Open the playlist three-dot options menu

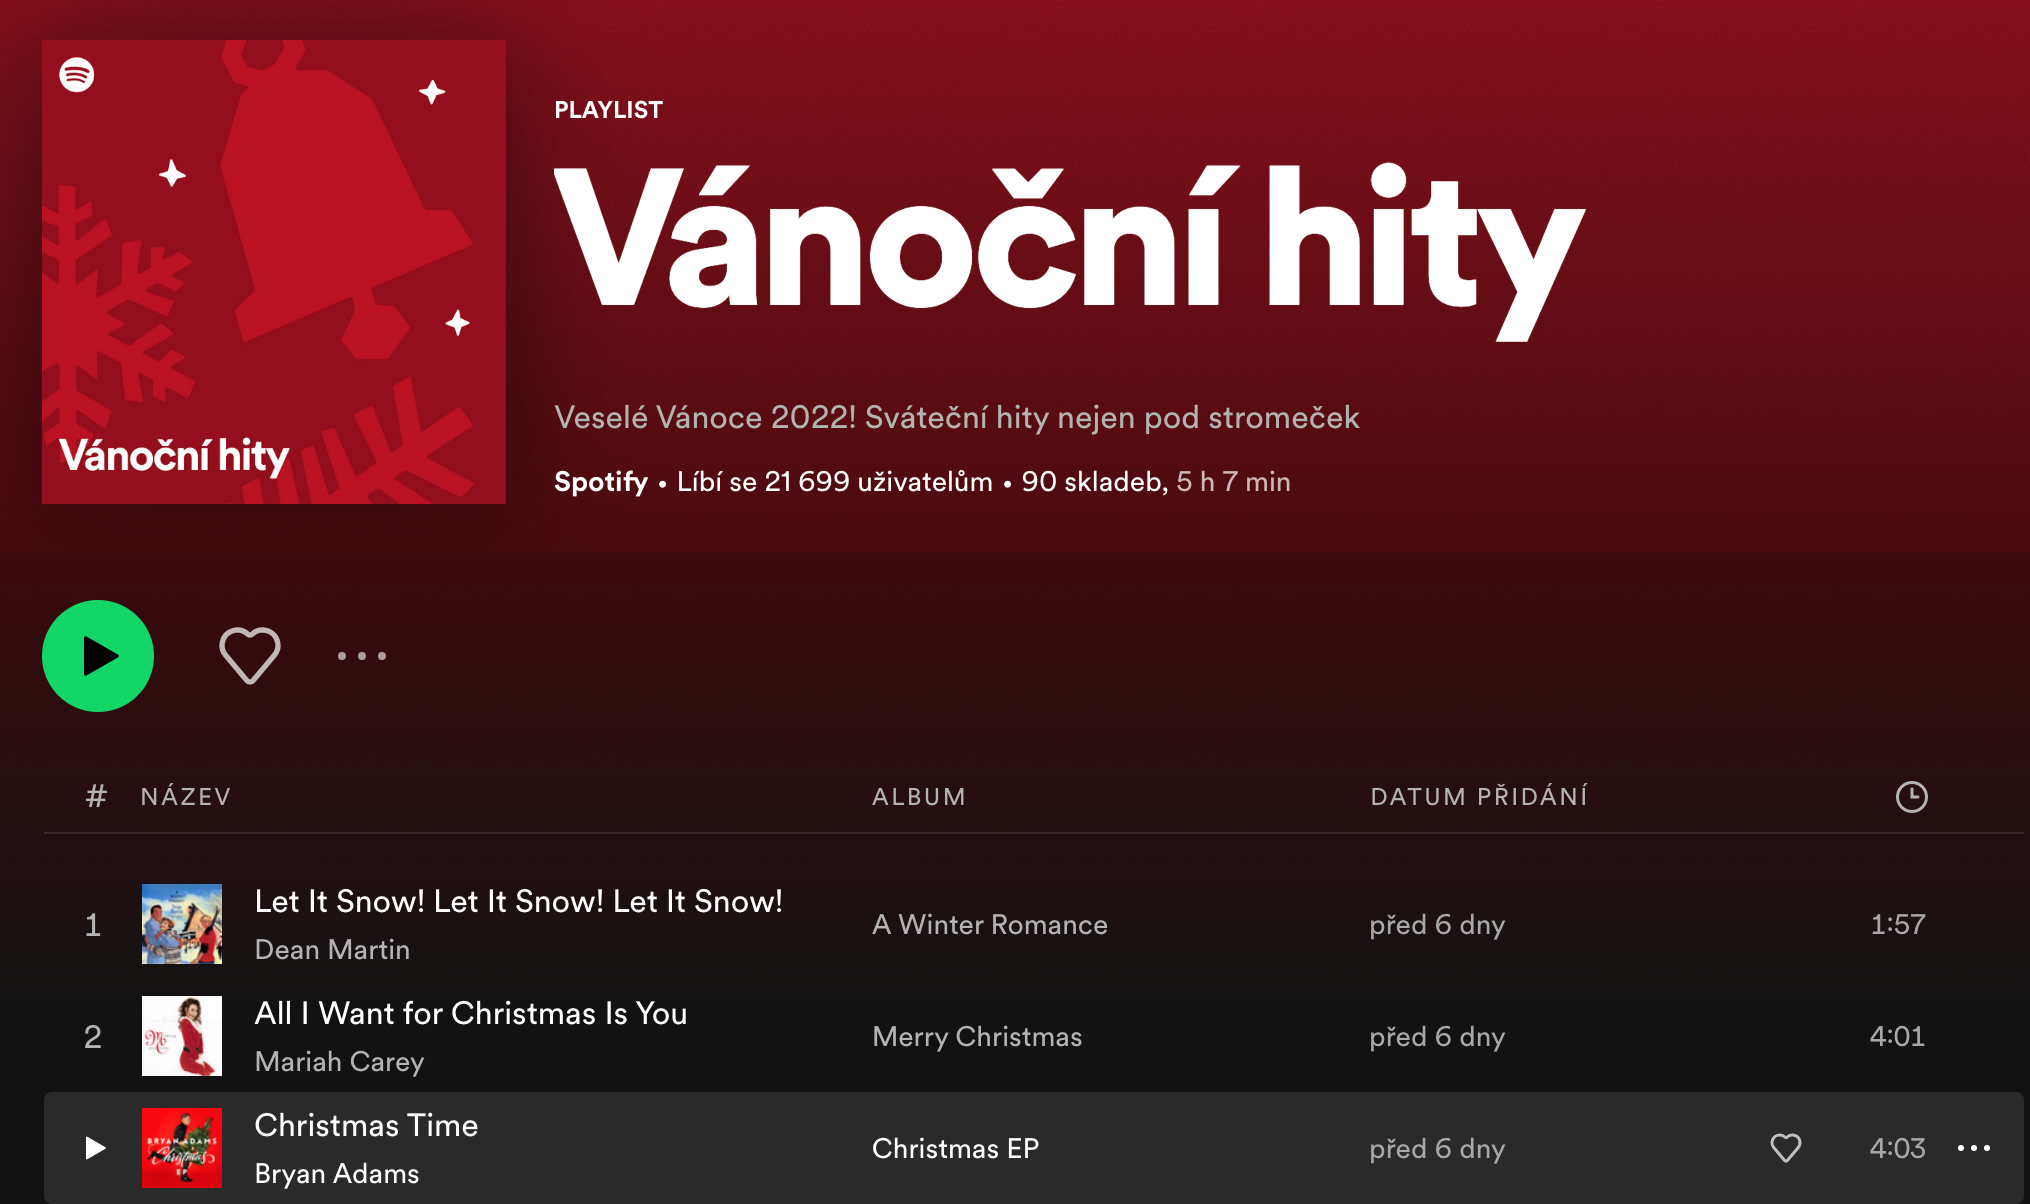[361, 656]
